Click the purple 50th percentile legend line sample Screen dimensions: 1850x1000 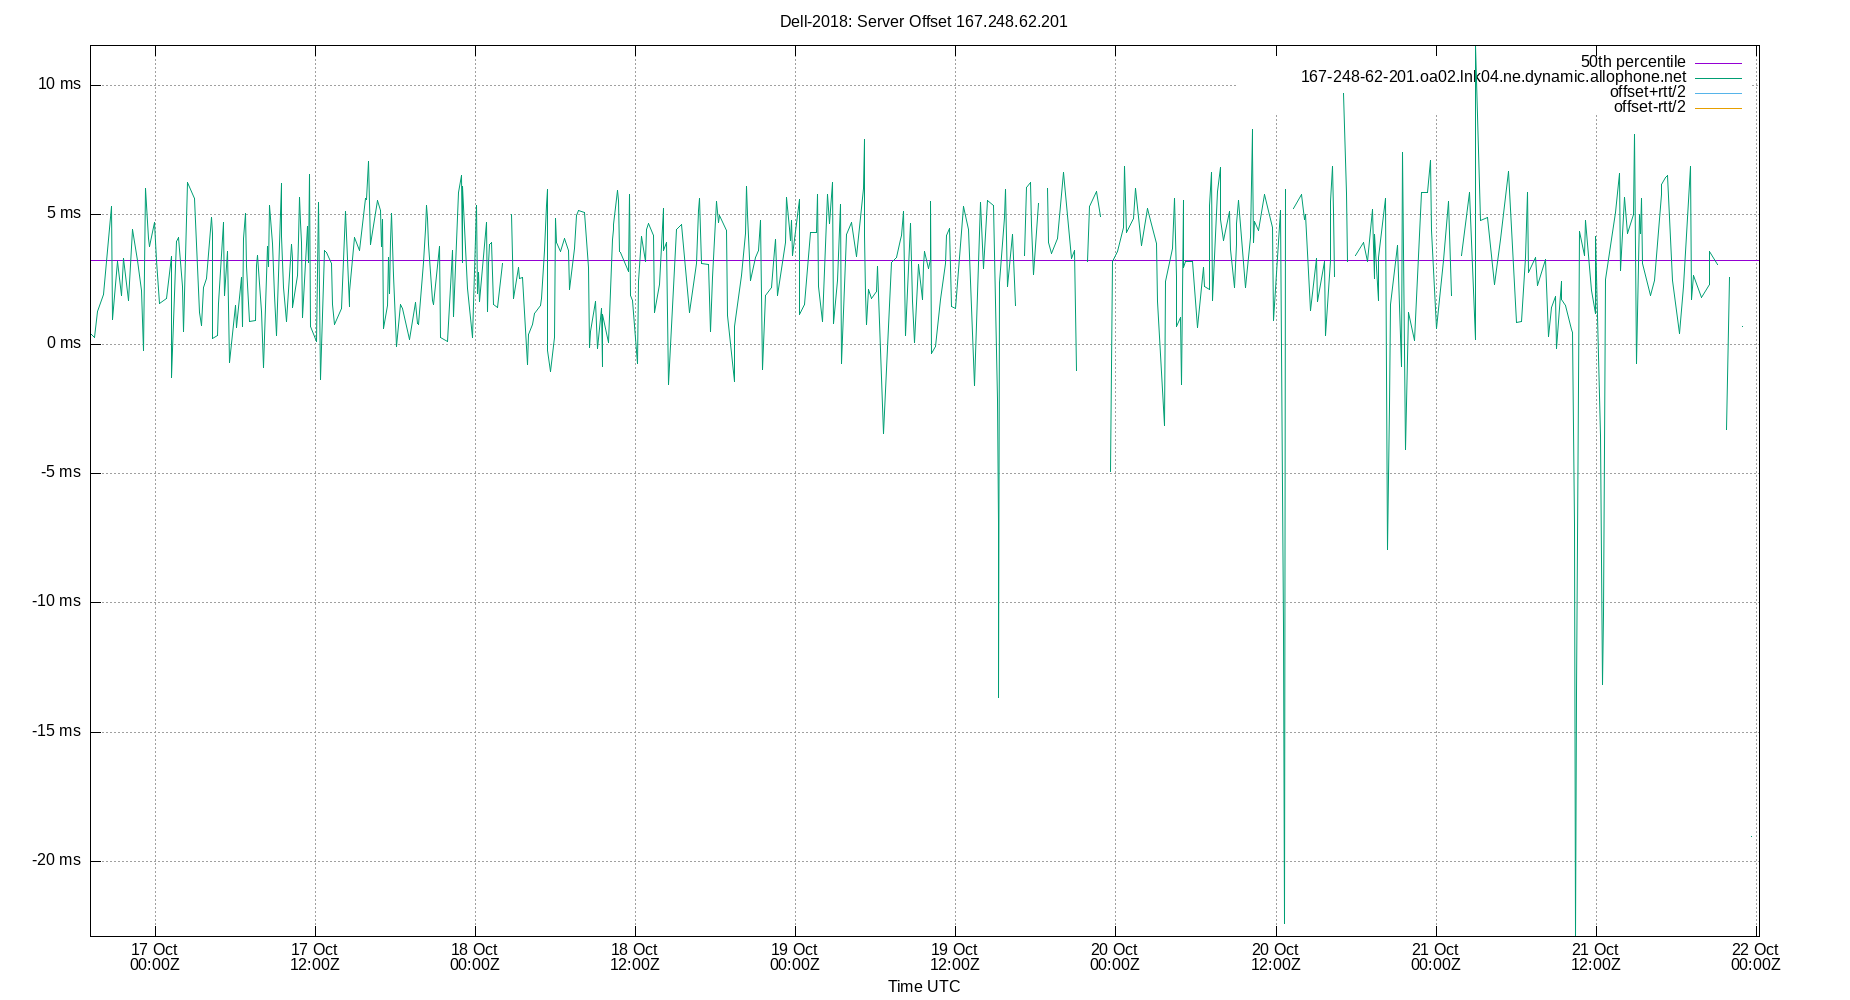click(1718, 63)
